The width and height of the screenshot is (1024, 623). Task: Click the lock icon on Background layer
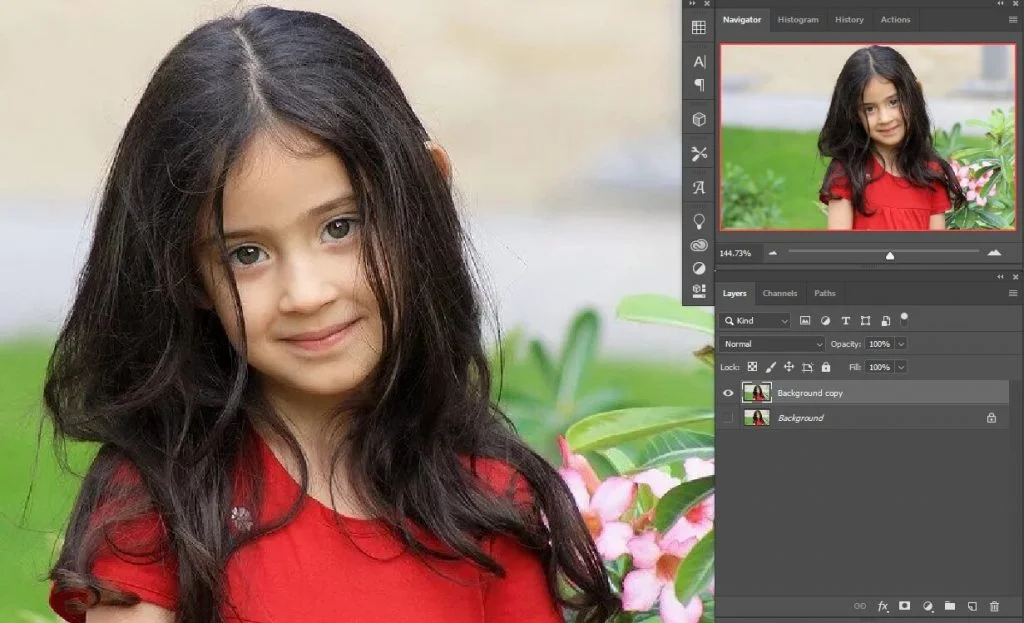point(991,418)
